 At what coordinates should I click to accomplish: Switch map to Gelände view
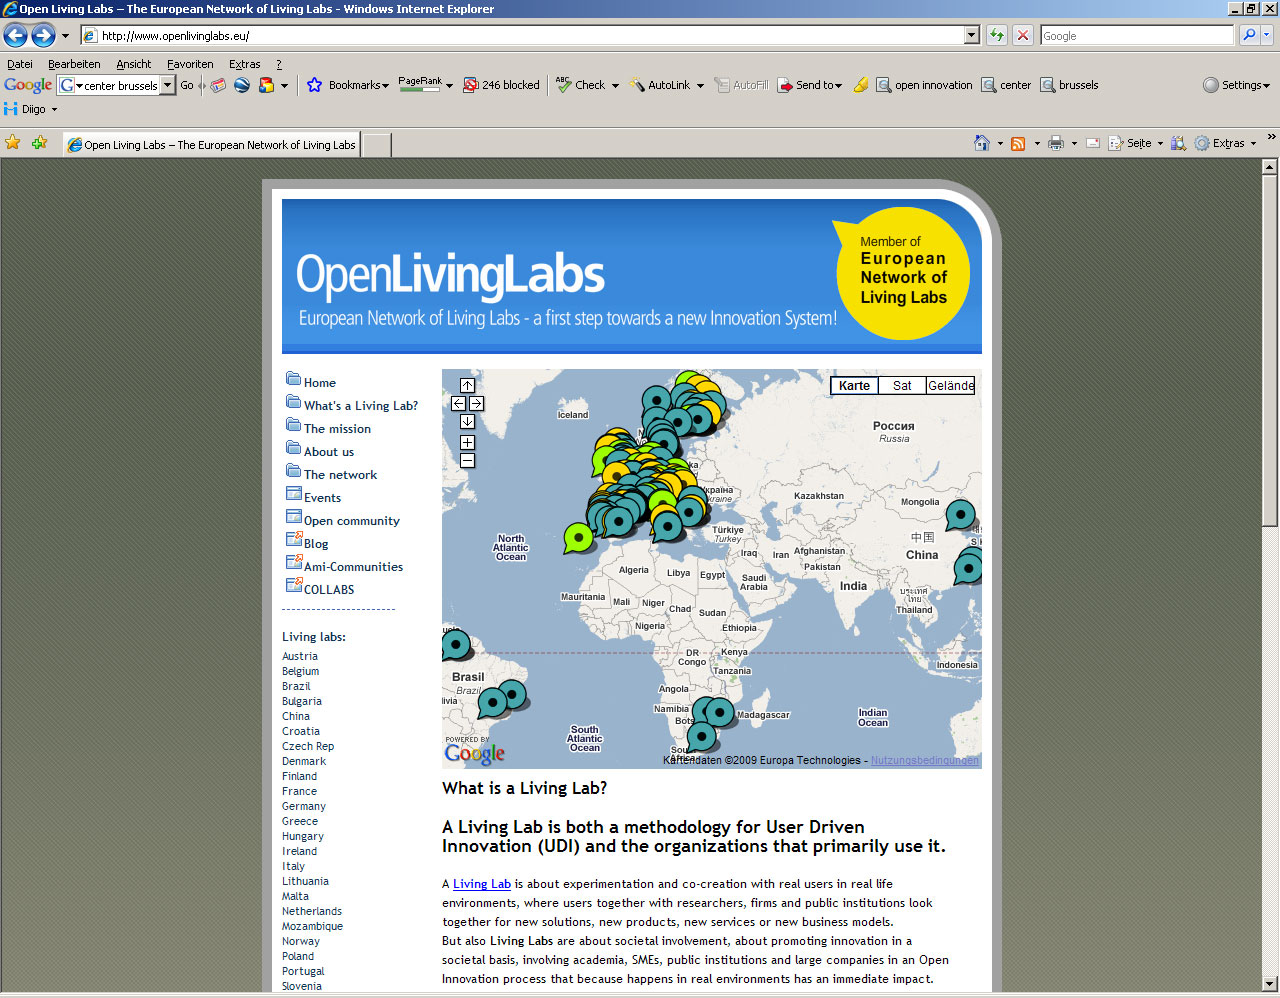[951, 385]
